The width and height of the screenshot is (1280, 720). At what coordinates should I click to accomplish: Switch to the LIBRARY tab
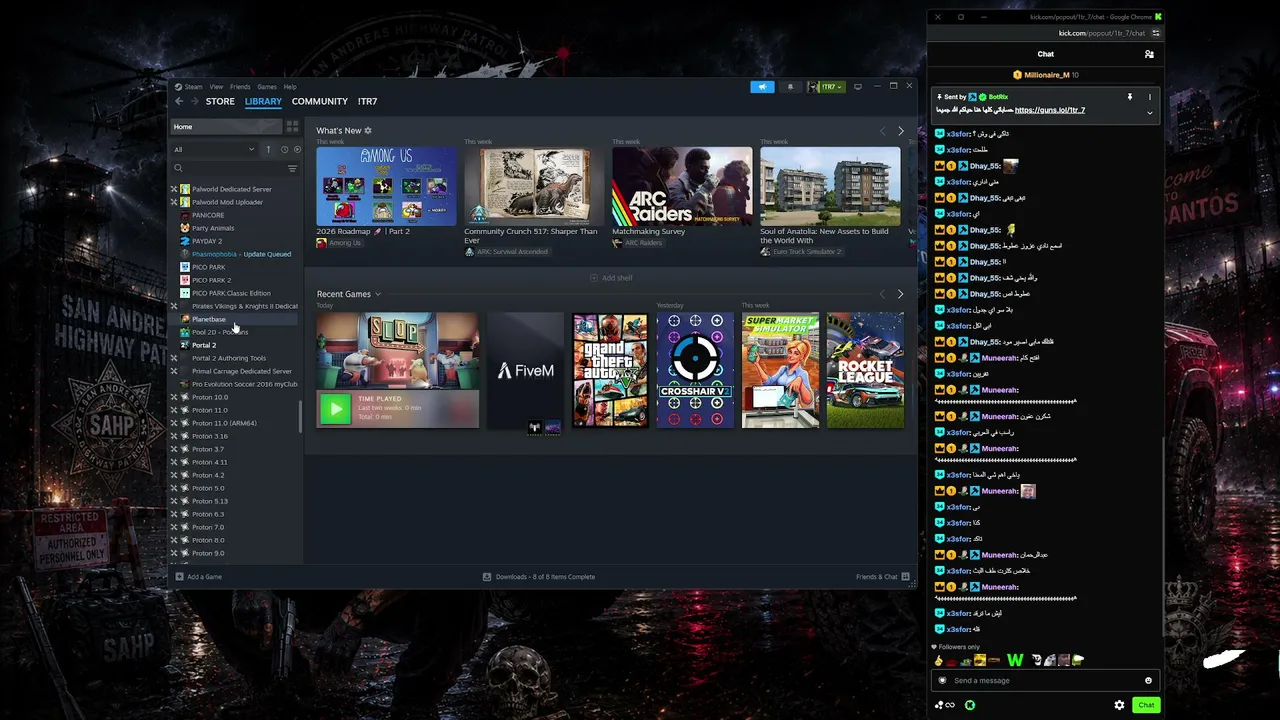pos(263,101)
